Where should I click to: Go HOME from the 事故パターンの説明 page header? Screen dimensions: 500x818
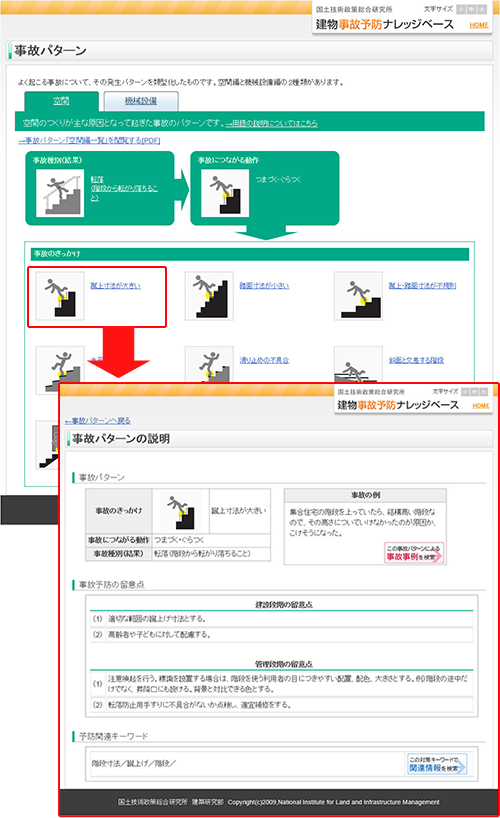tap(481, 406)
